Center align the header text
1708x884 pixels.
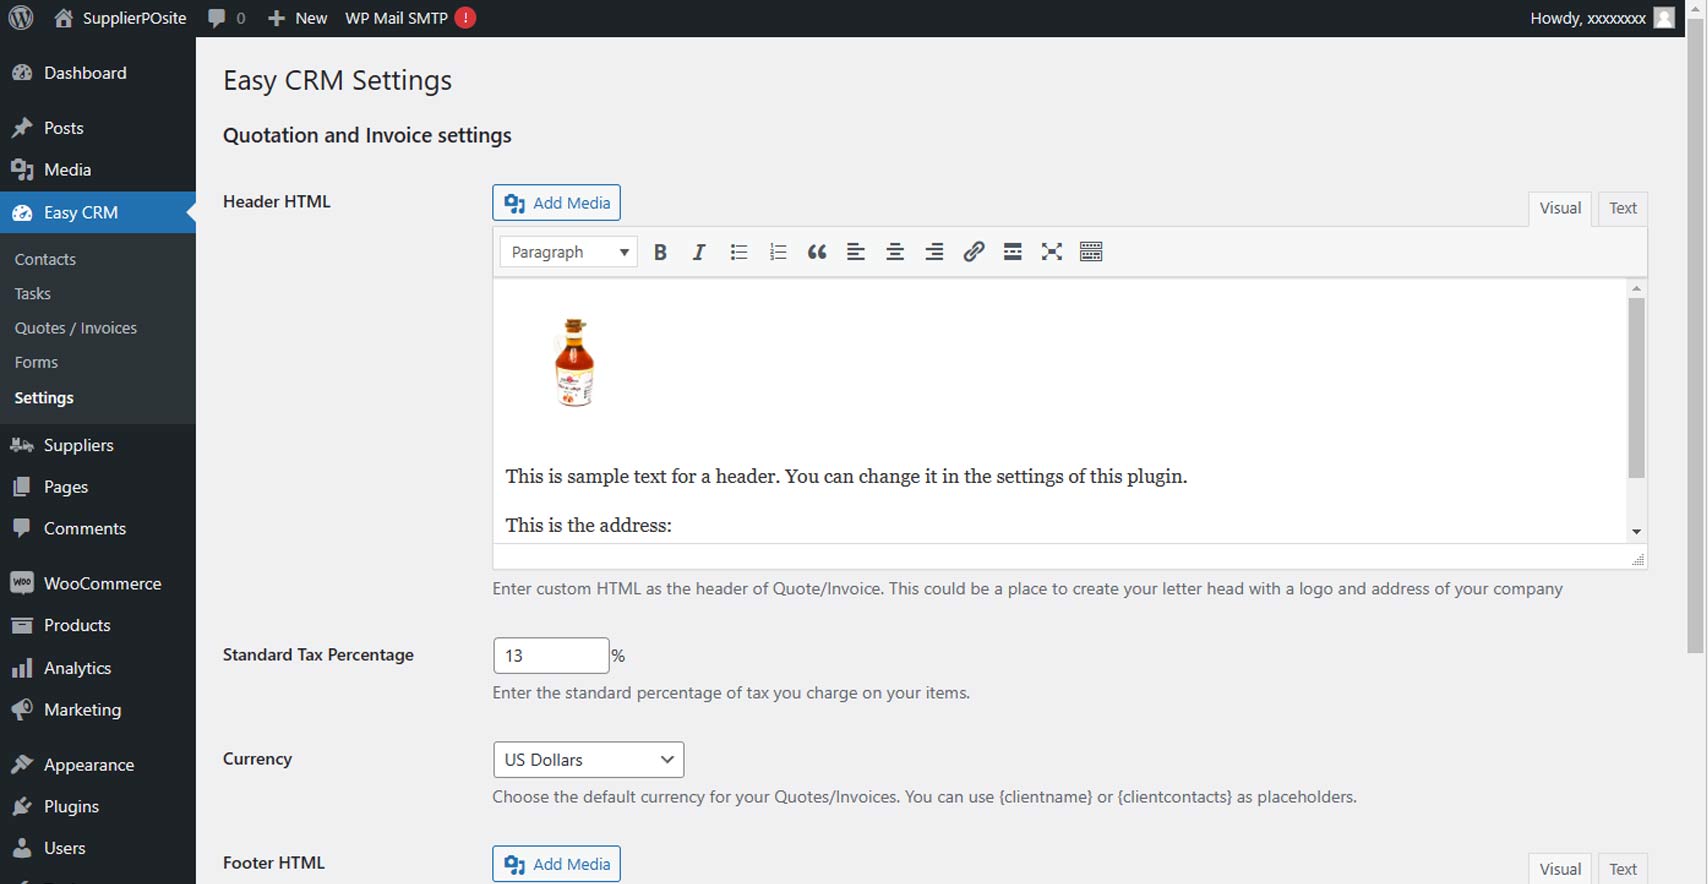[x=895, y=252]
